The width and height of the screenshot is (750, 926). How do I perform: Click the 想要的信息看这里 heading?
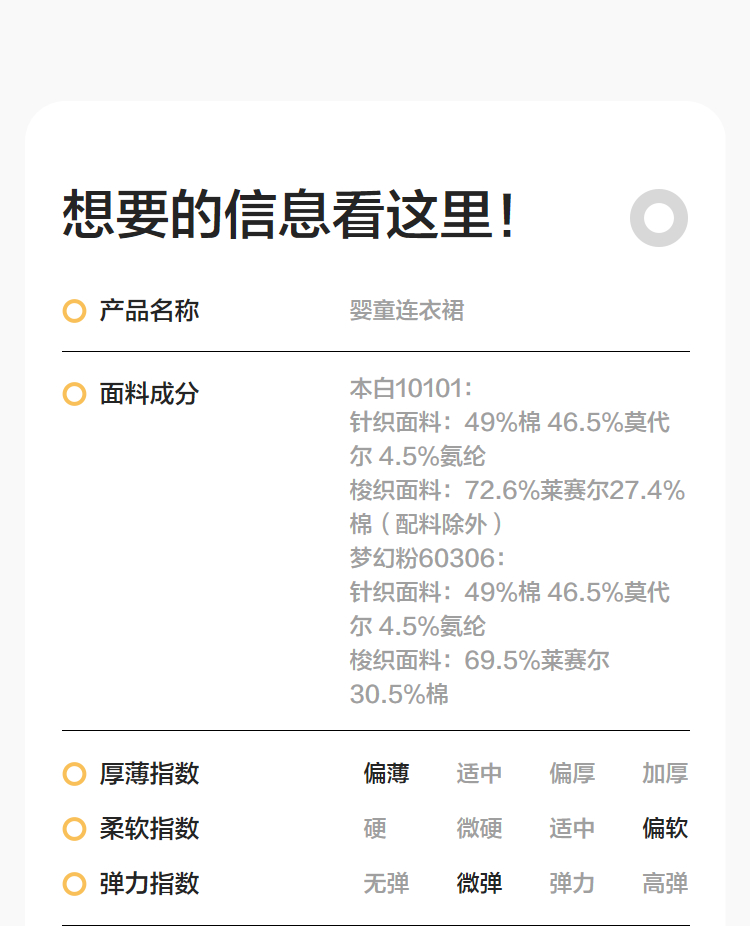coord(289,215)
